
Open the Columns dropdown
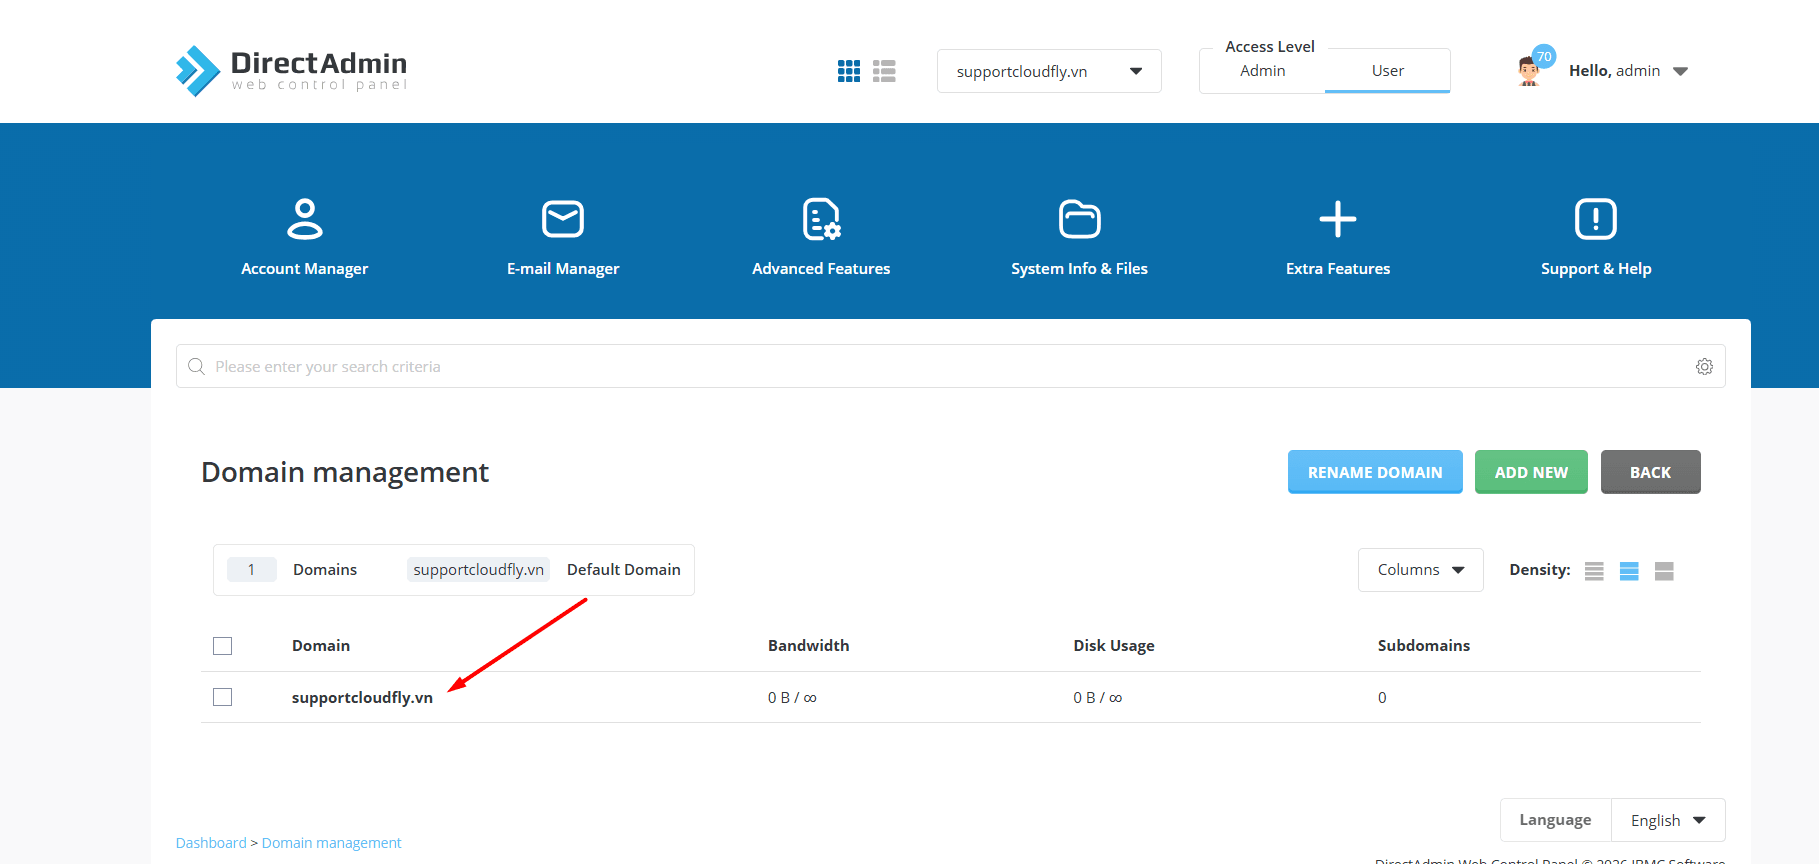[1420, 570]
